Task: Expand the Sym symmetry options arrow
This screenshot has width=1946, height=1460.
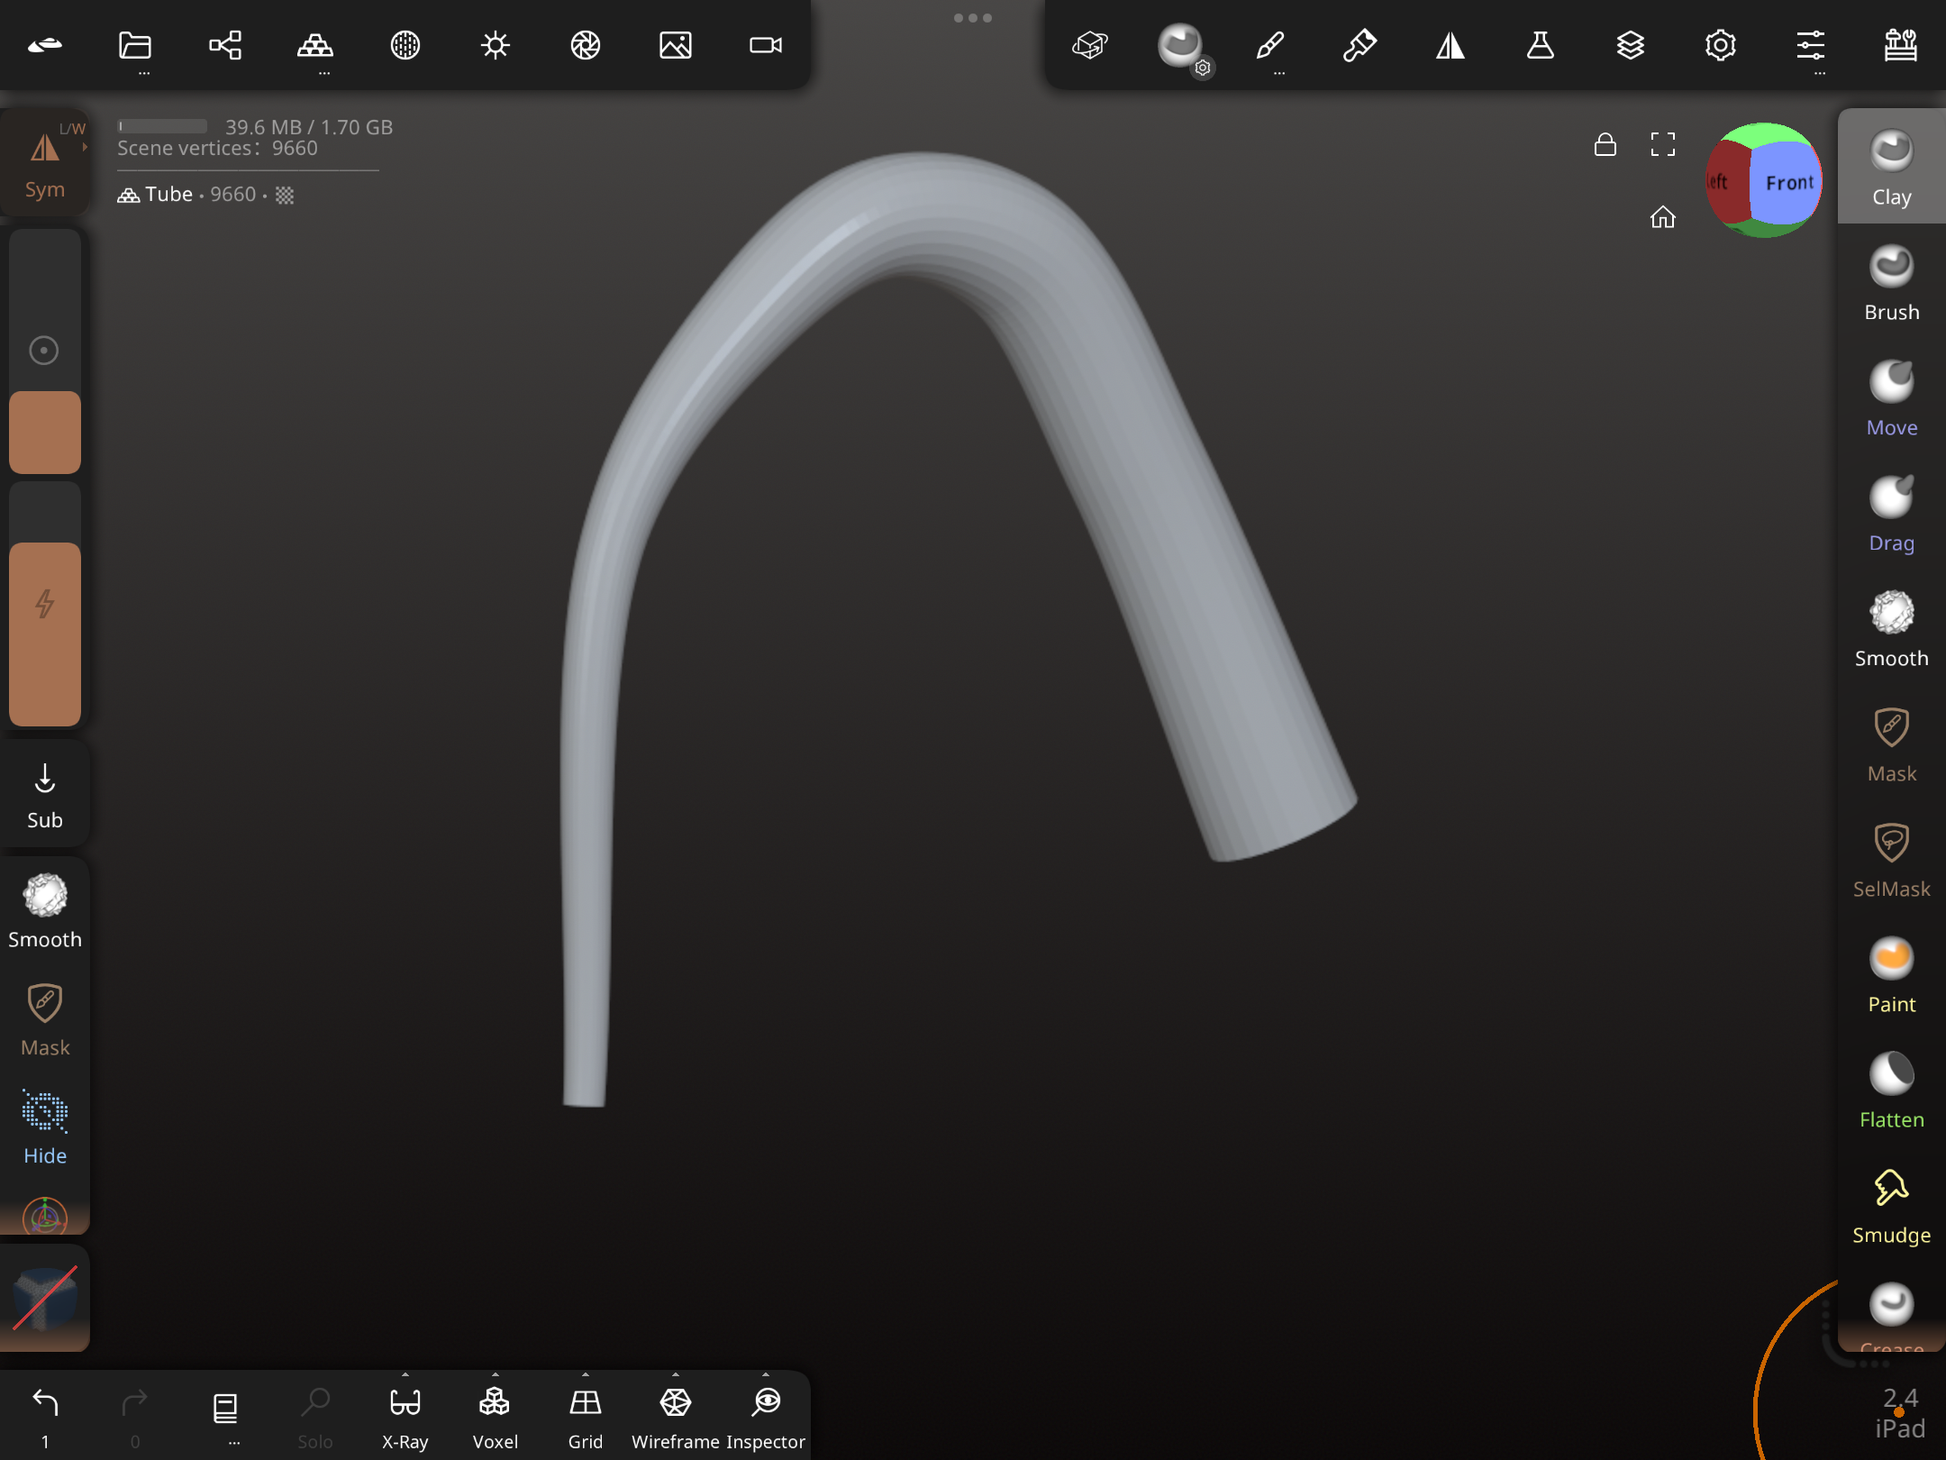Action: pyautogui.click(x=85, y=147)
